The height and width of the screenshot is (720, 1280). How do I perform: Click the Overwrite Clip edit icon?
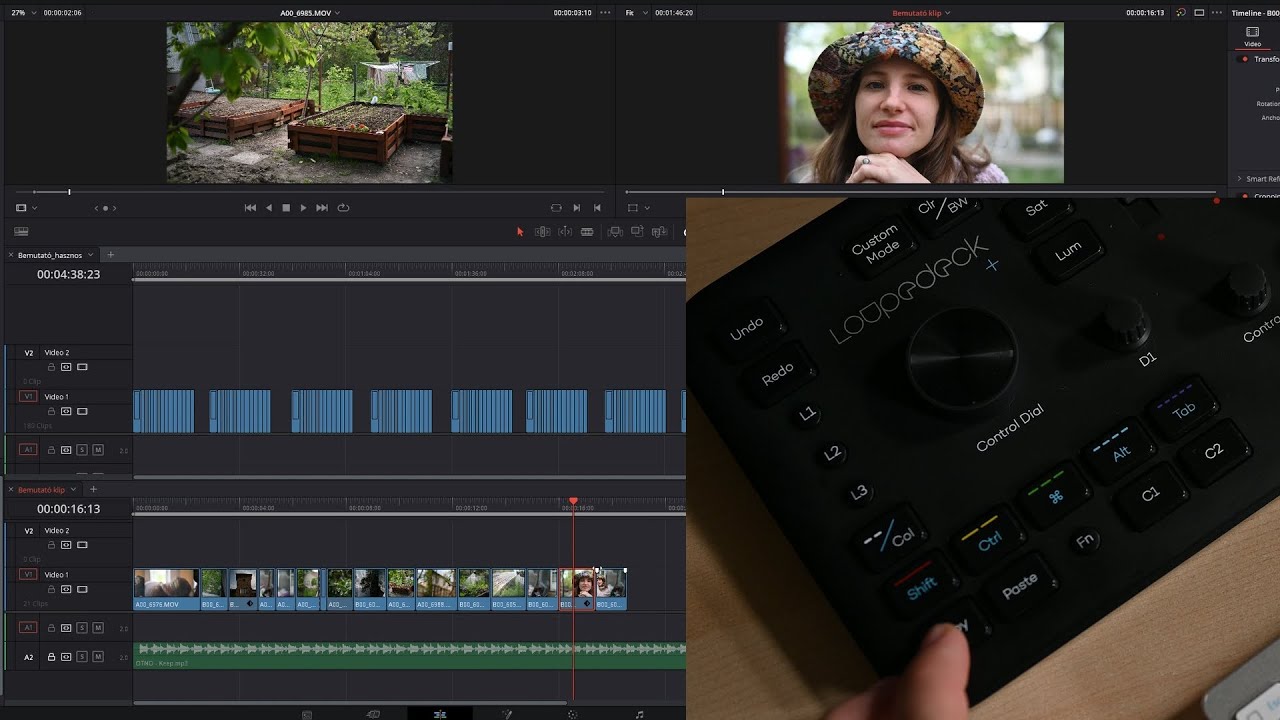coord(637,232)
